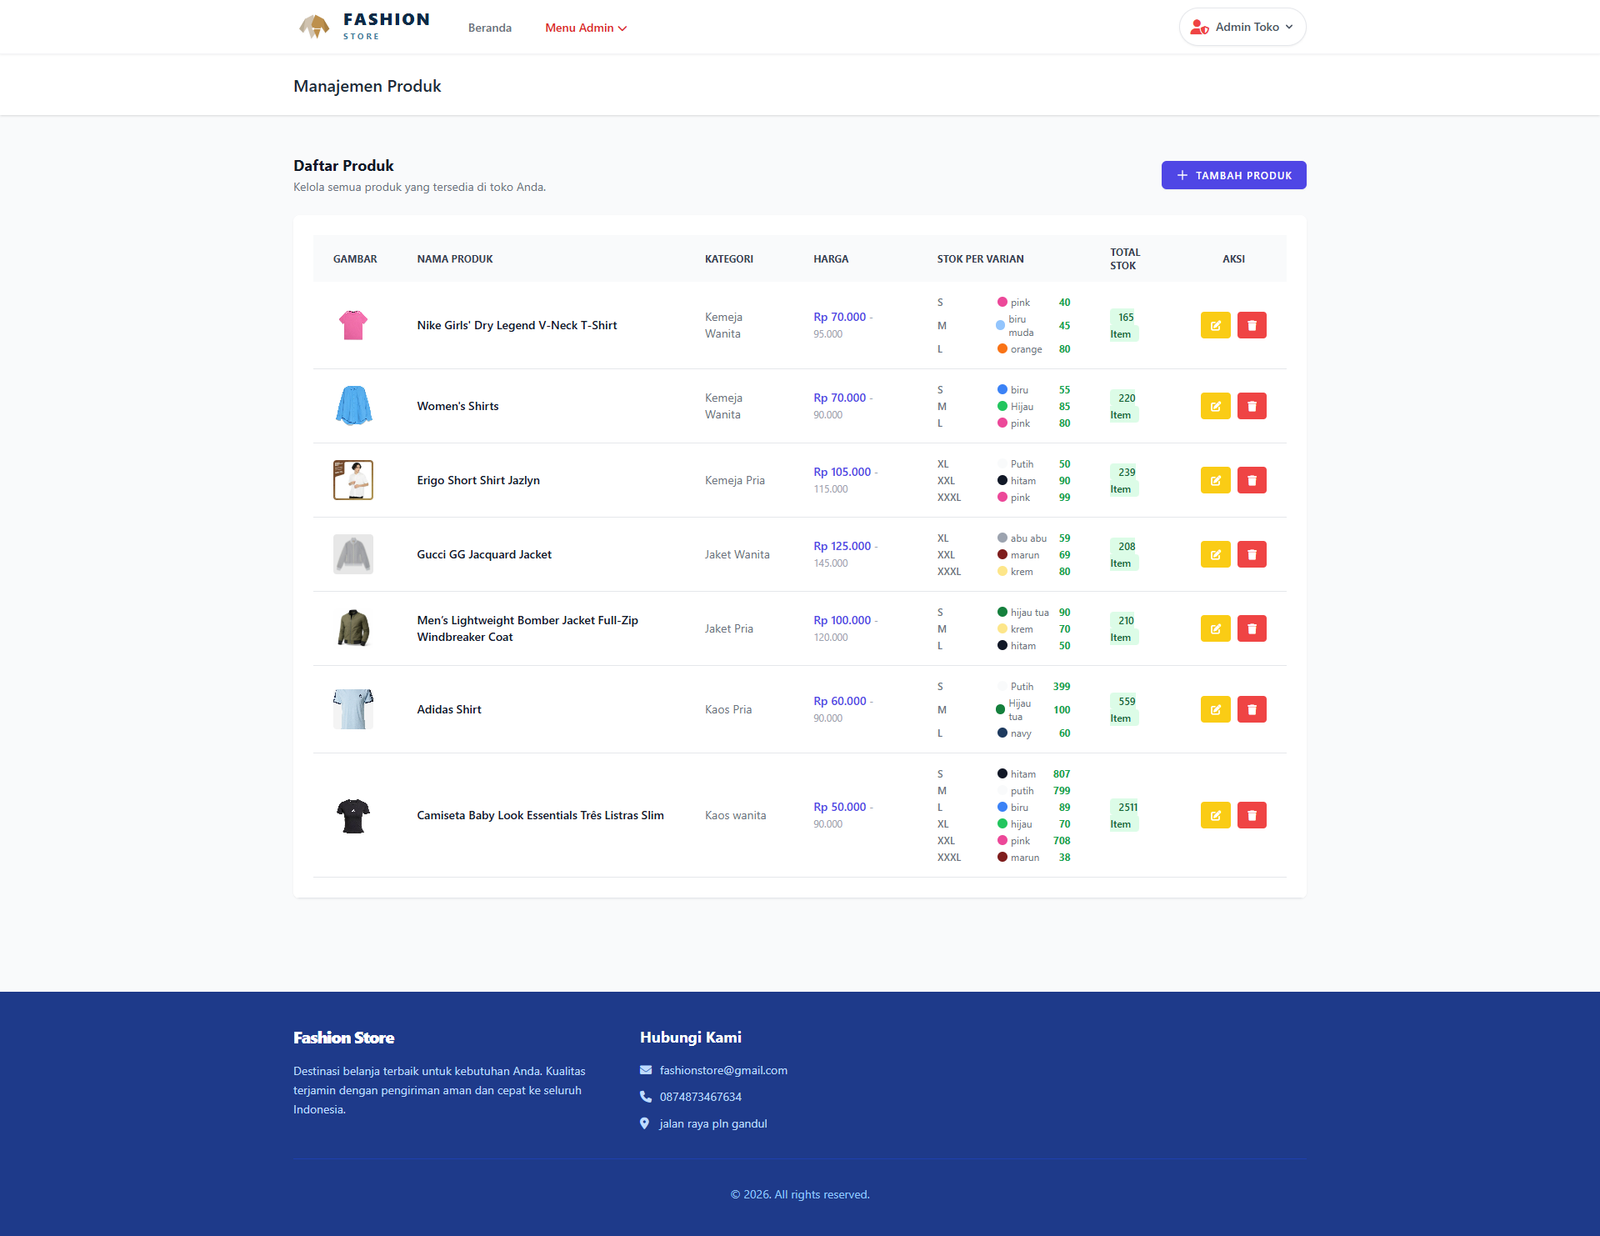The image size is (1600, 1236).
Task: Click the Nama Produk column header
Action: pyautogui.click(x=455, y=259)
